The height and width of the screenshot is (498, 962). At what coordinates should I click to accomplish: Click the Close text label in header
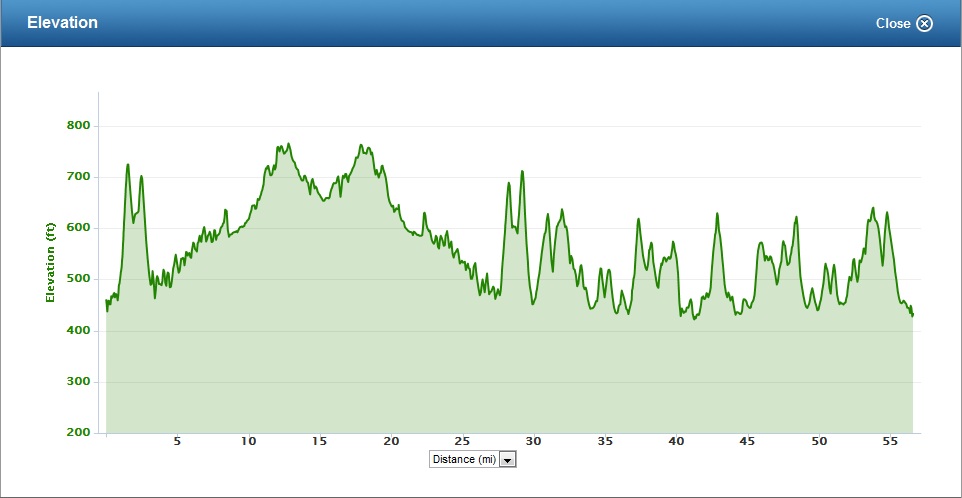893,23
